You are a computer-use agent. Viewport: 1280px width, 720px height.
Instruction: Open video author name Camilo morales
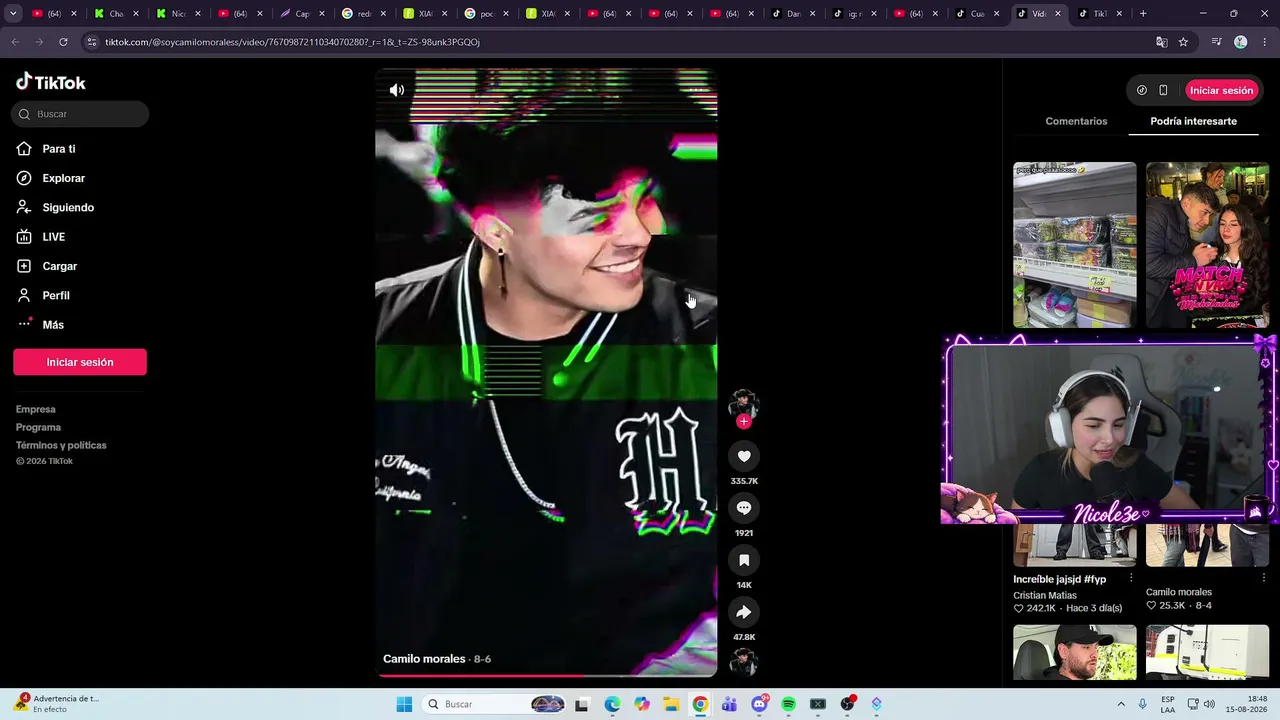tap(424, 659)
